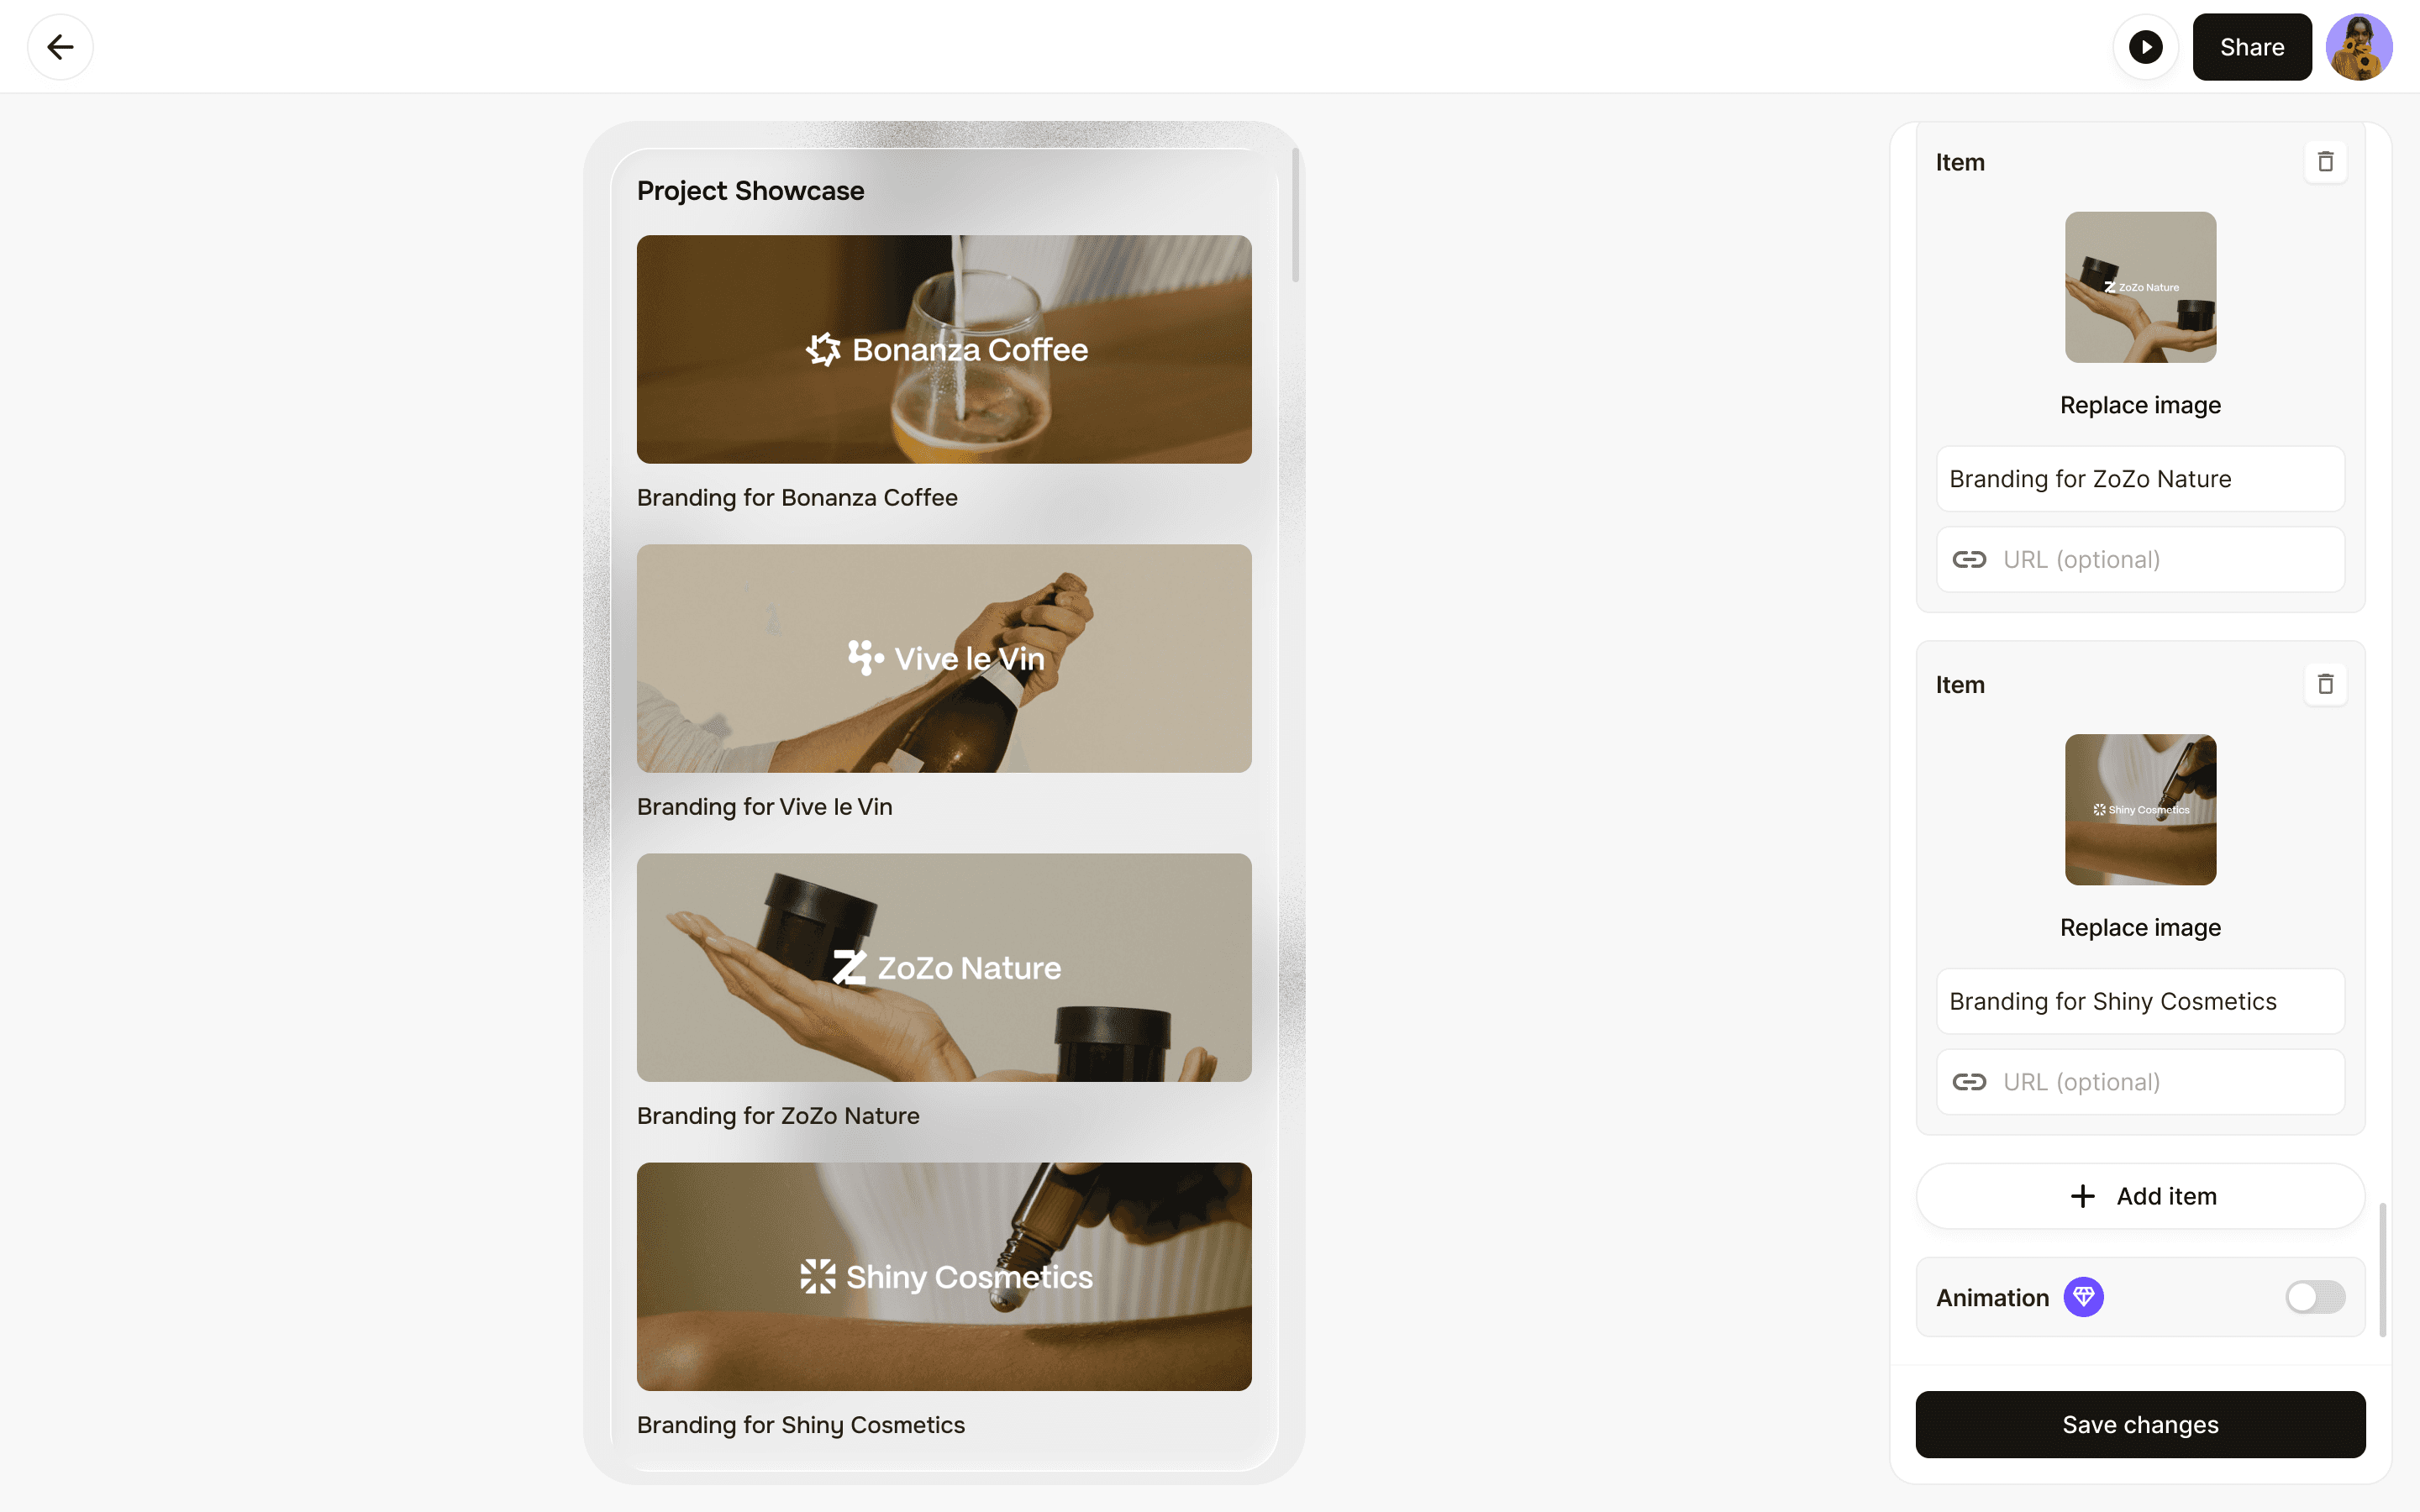Open the Bonanza Coffee project card

tap(944, 349)
